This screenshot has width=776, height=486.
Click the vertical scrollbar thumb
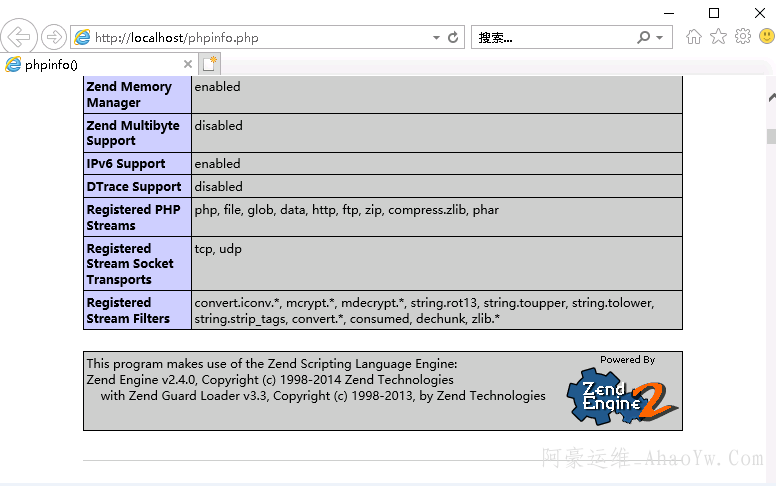[x=771, y=136]
